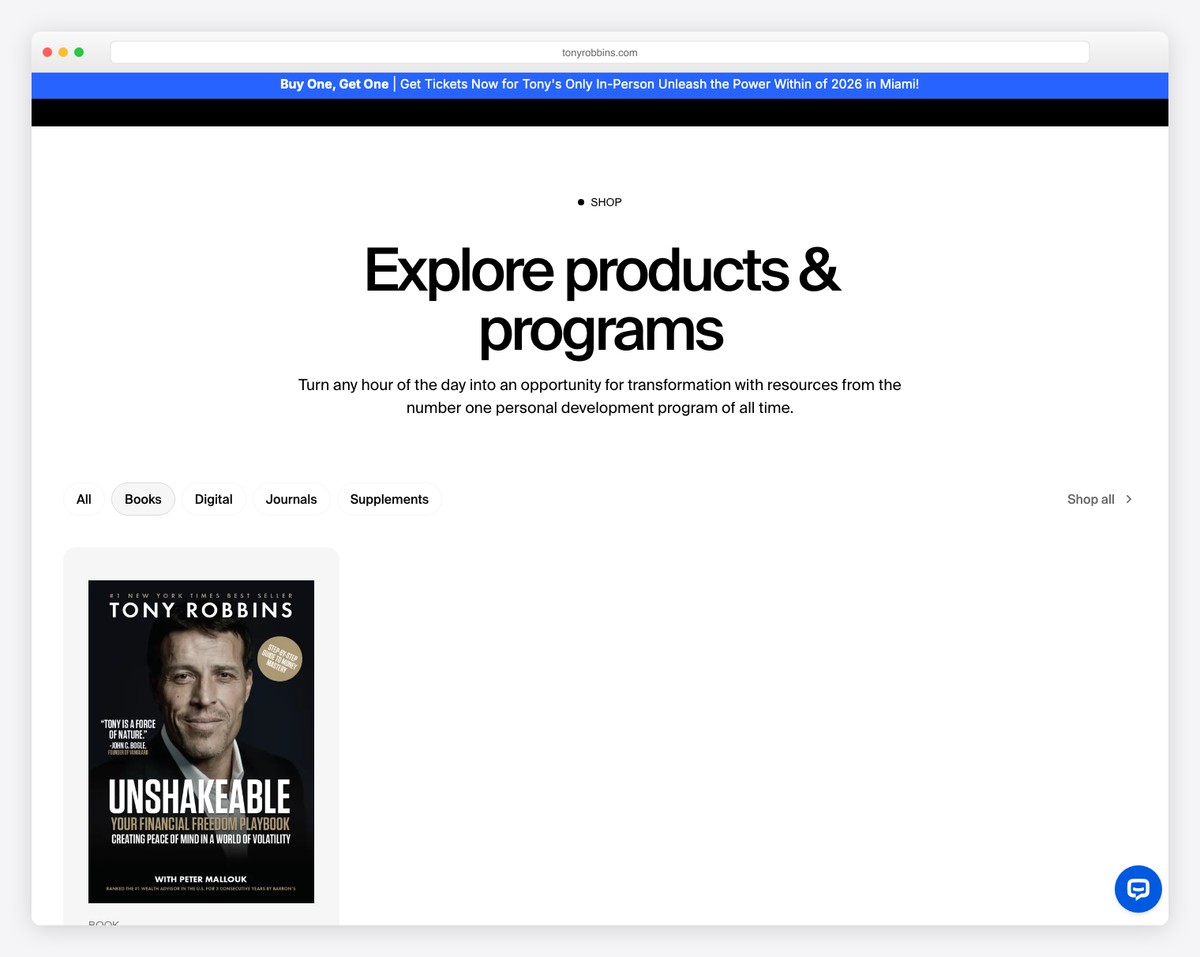
Task: Open the Shop all link
Action: pos(1090,499)
